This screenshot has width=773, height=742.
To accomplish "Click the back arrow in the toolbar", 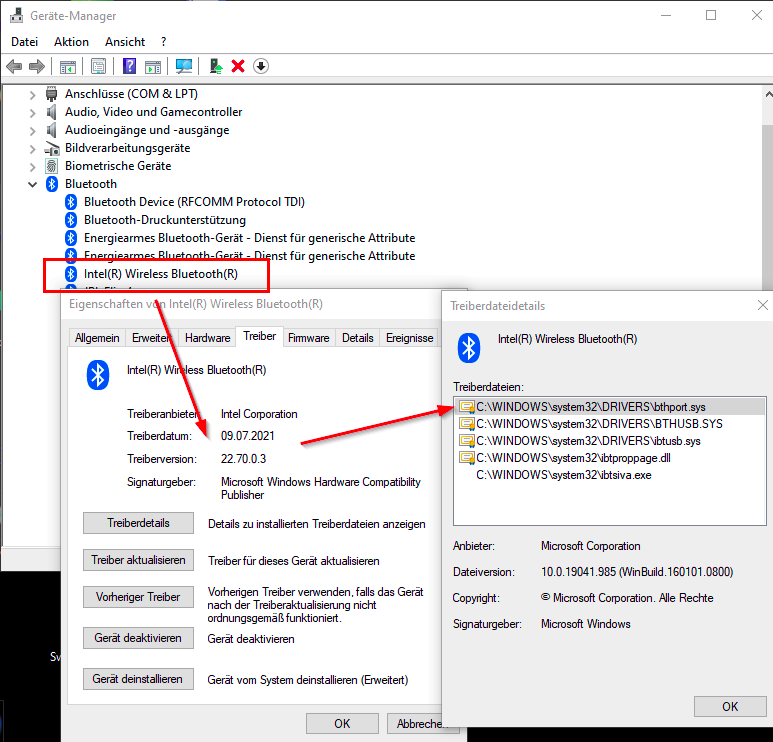I will (x=14, y=66).
